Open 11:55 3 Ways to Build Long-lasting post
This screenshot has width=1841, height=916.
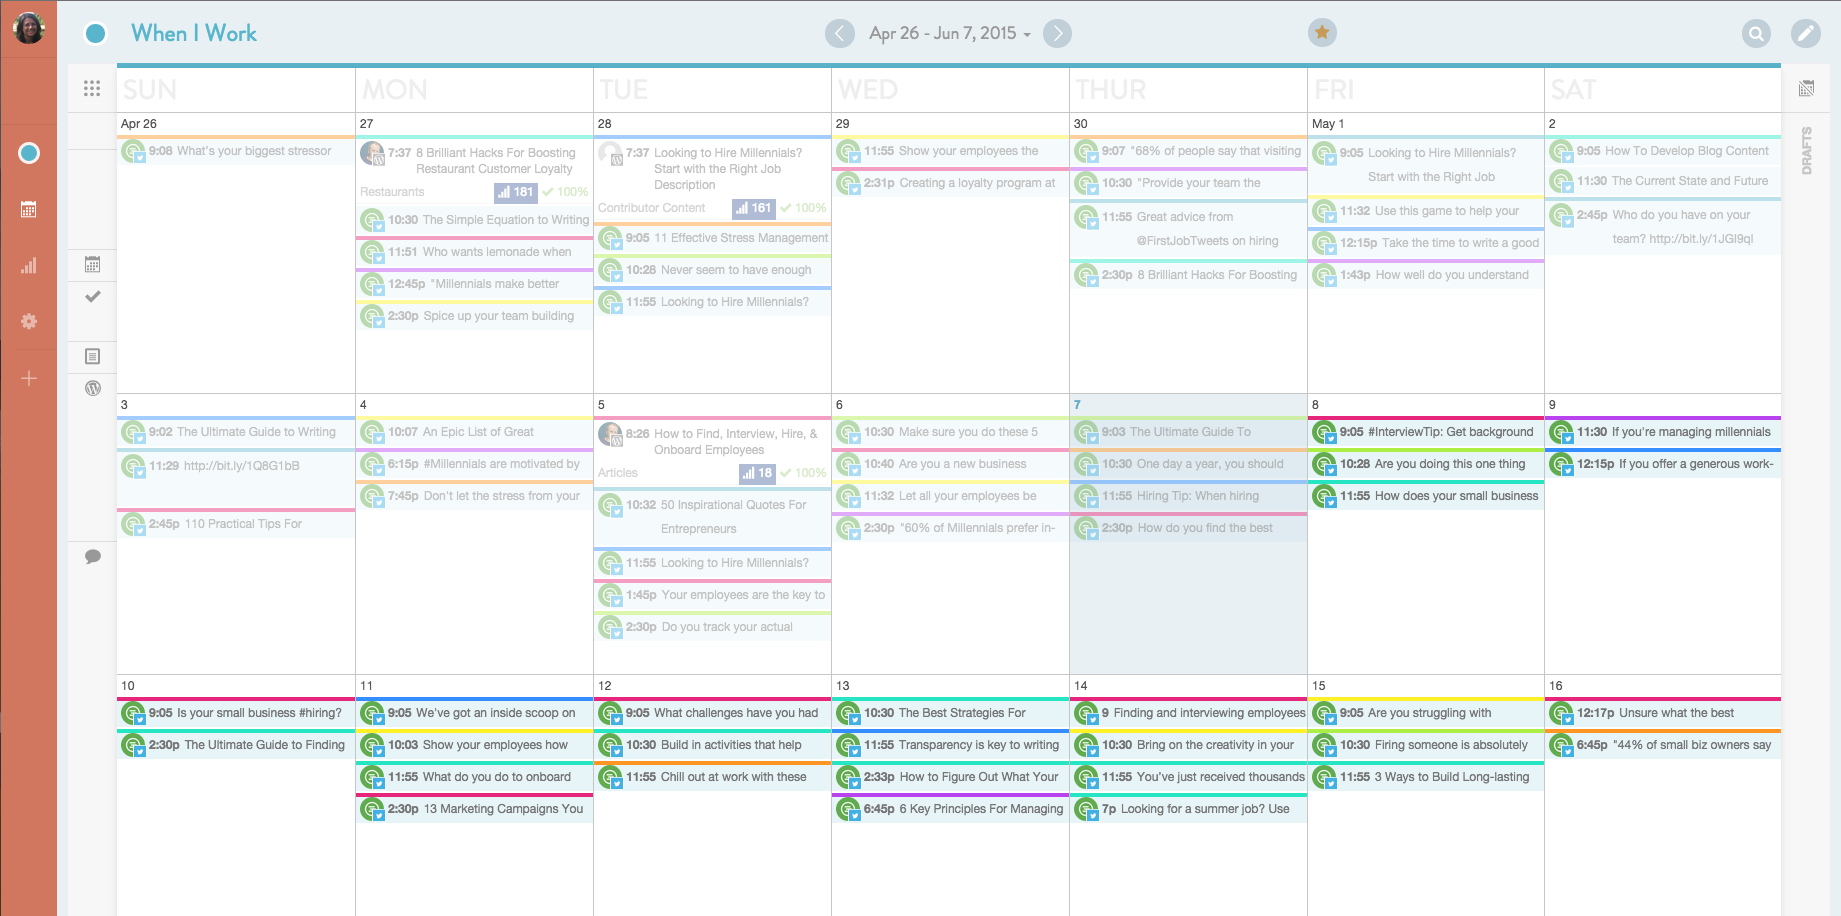(1427, 777)
